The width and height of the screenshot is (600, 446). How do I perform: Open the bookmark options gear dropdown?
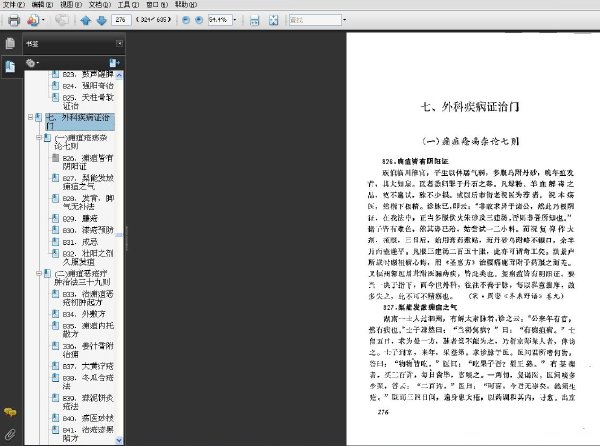(32, 63)
